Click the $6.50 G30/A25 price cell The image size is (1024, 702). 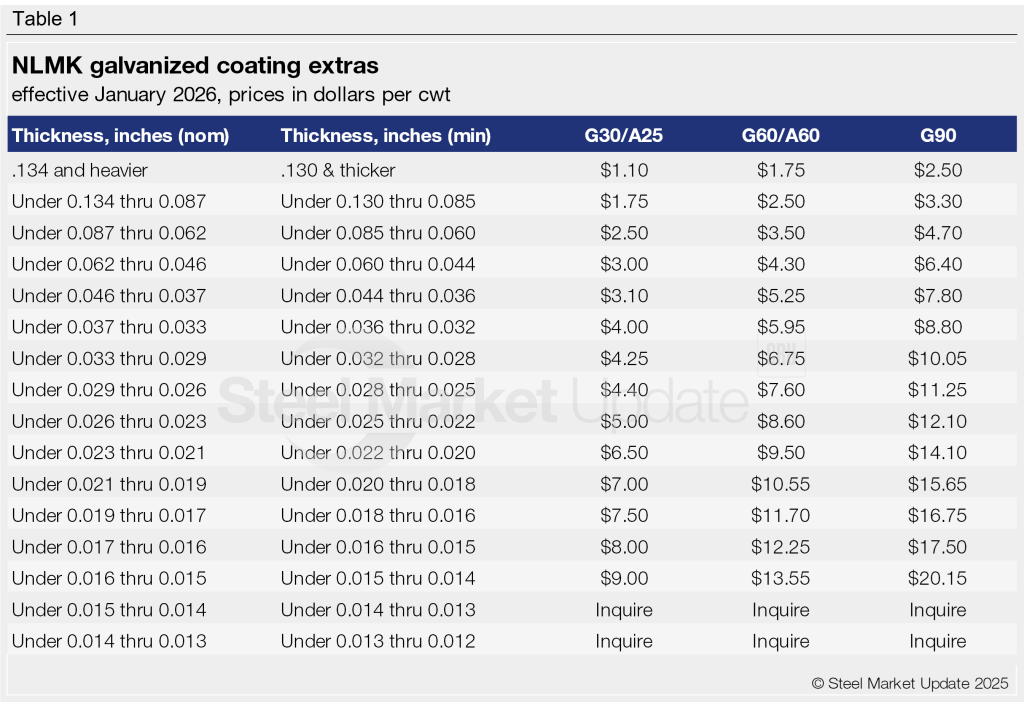[x=624, y=453]
